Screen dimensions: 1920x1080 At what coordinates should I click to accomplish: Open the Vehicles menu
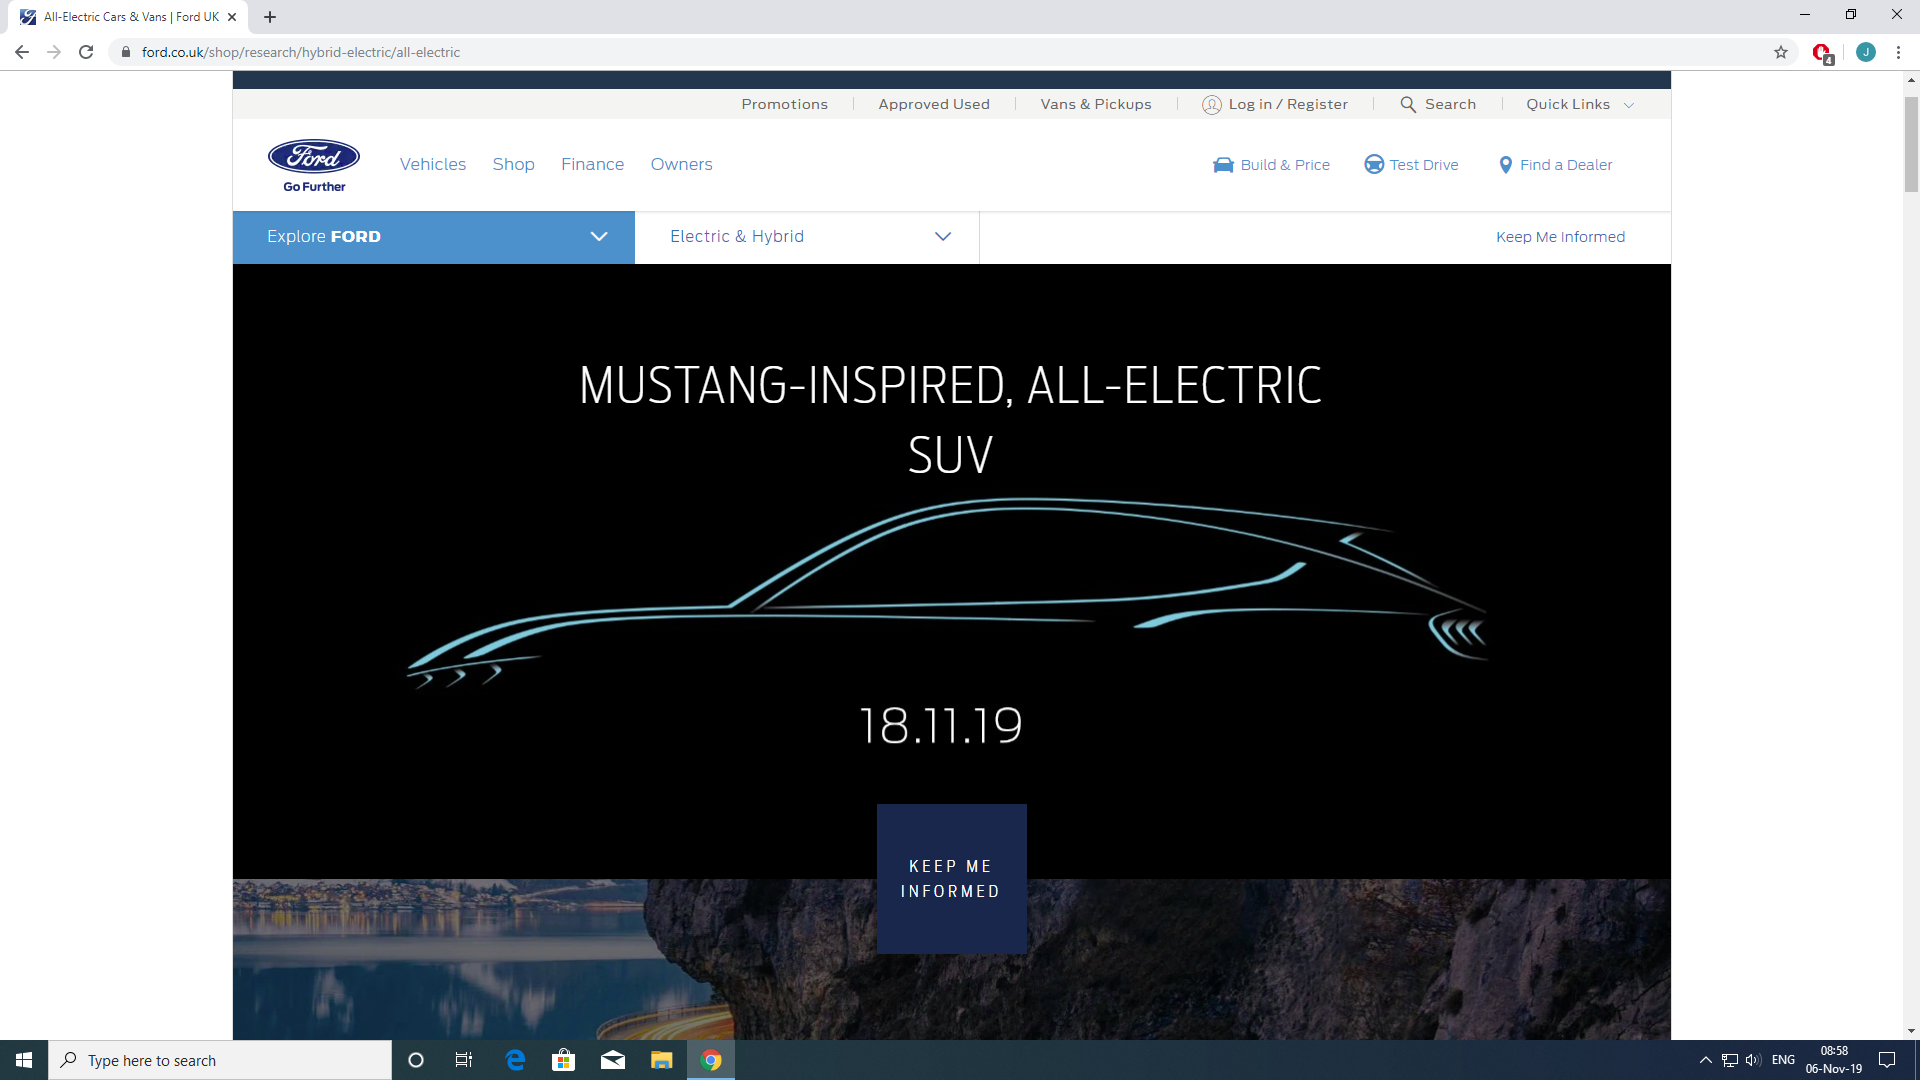click(x=433, y=164)
